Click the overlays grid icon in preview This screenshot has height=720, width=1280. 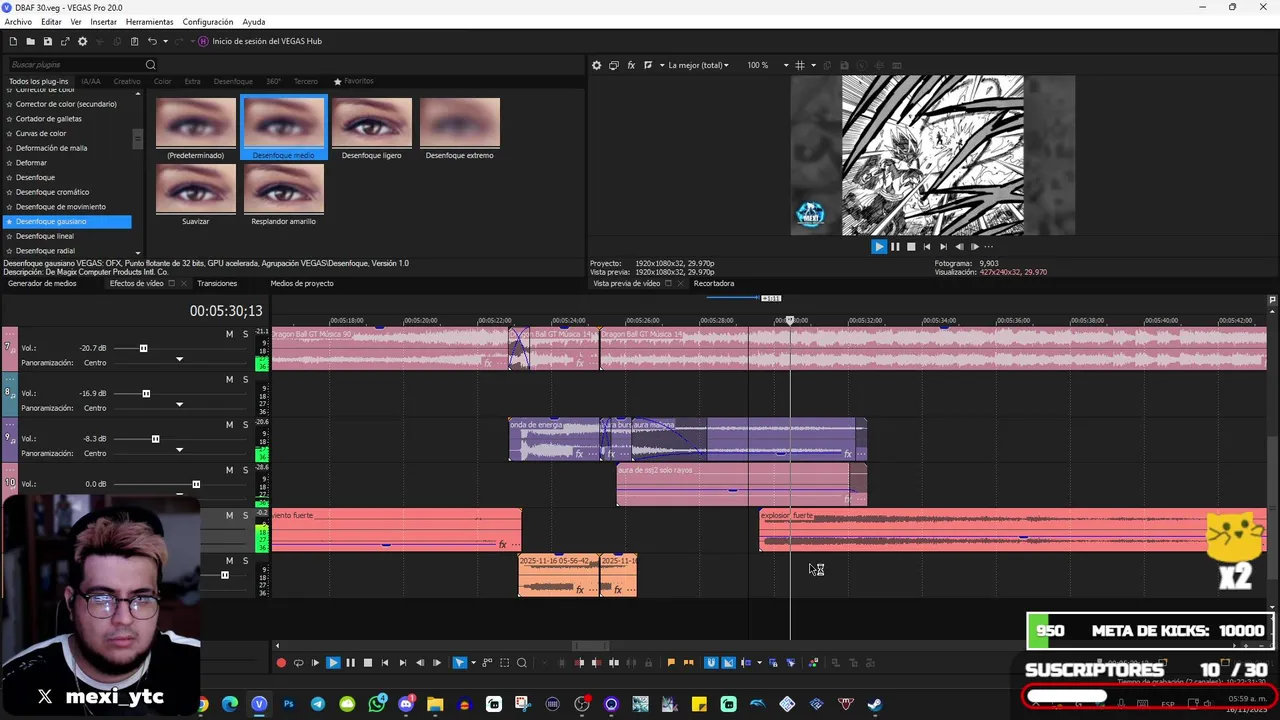click(x=800, y=65)
